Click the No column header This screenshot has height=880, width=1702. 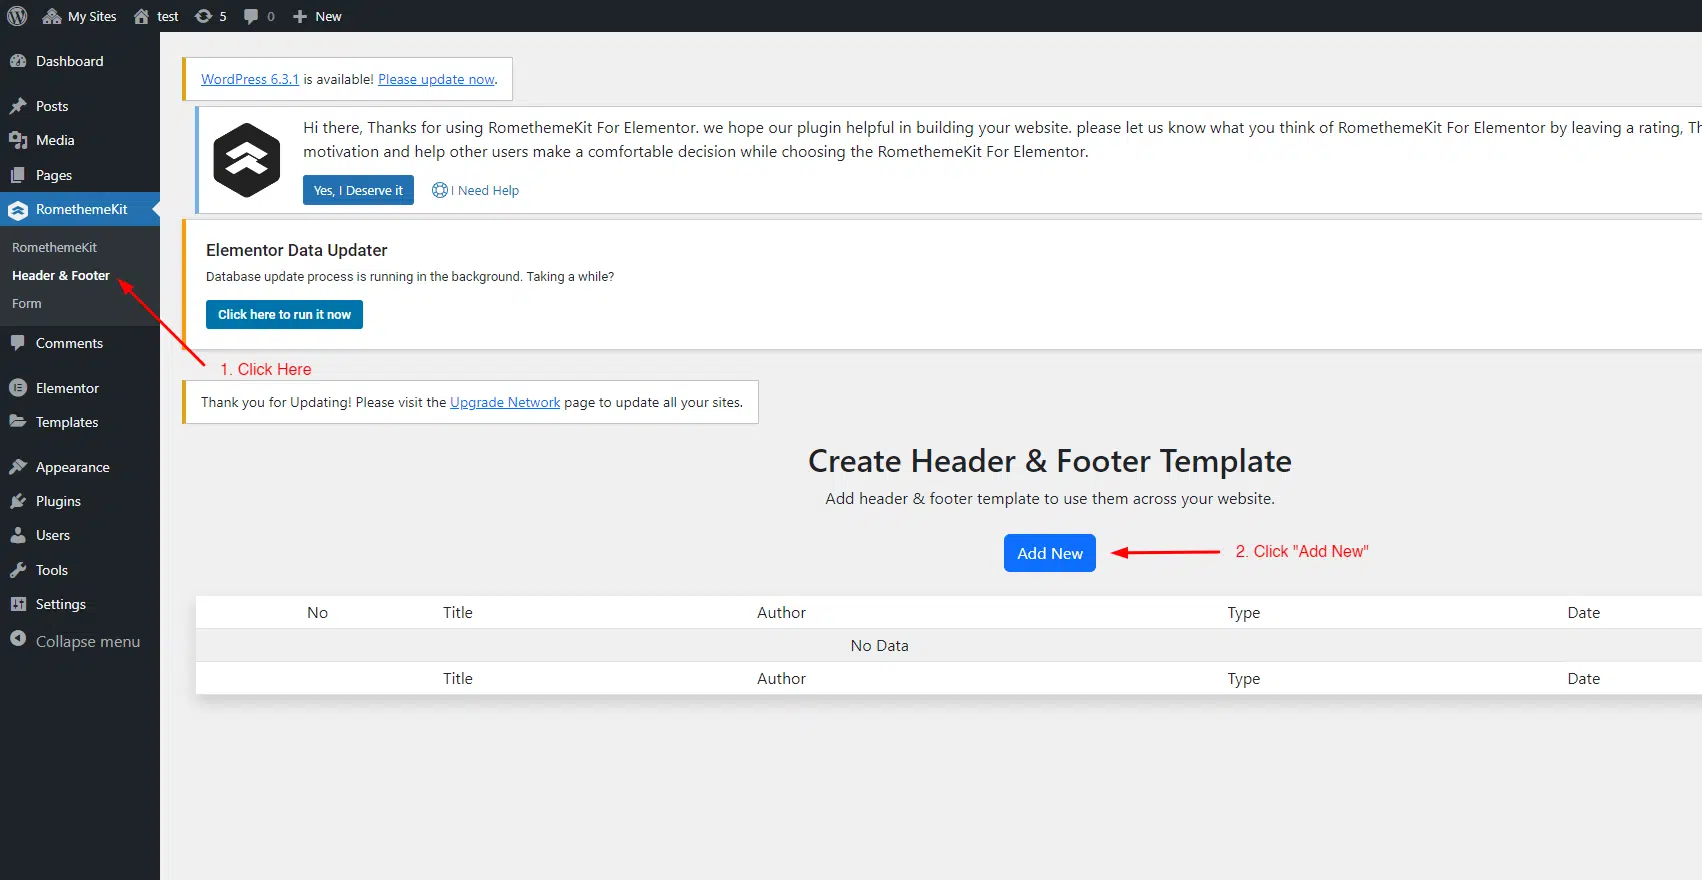[317, 612]
